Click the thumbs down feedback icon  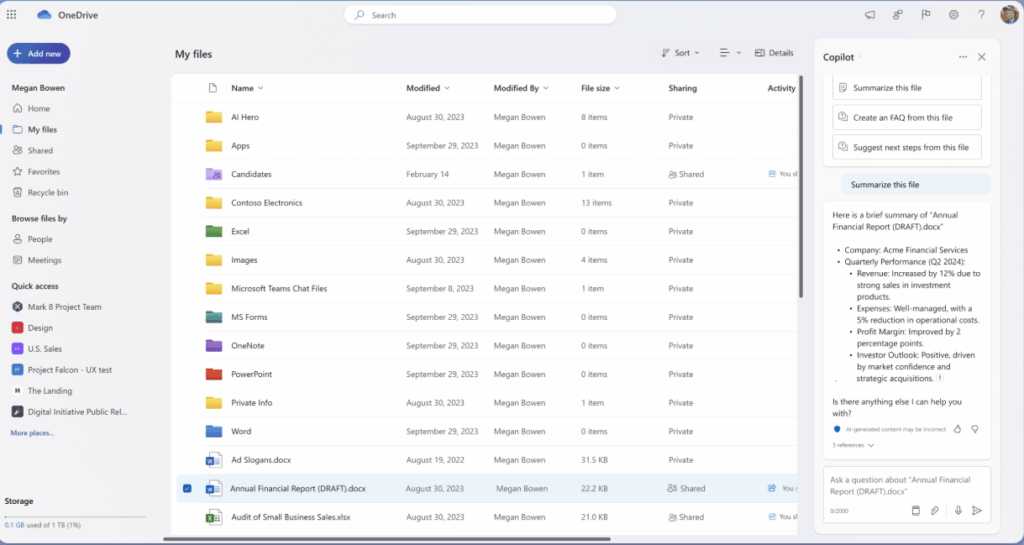coord(974,429)
